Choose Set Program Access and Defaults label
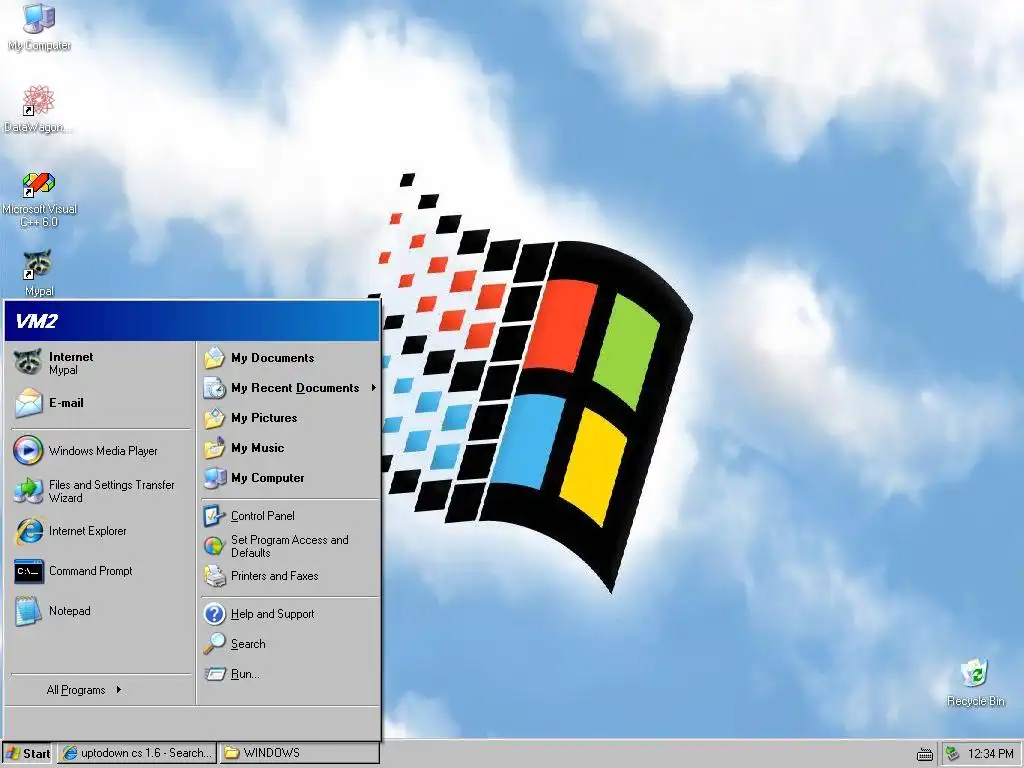The width and height of the screenshot is (1024, 768). (289, 546)
